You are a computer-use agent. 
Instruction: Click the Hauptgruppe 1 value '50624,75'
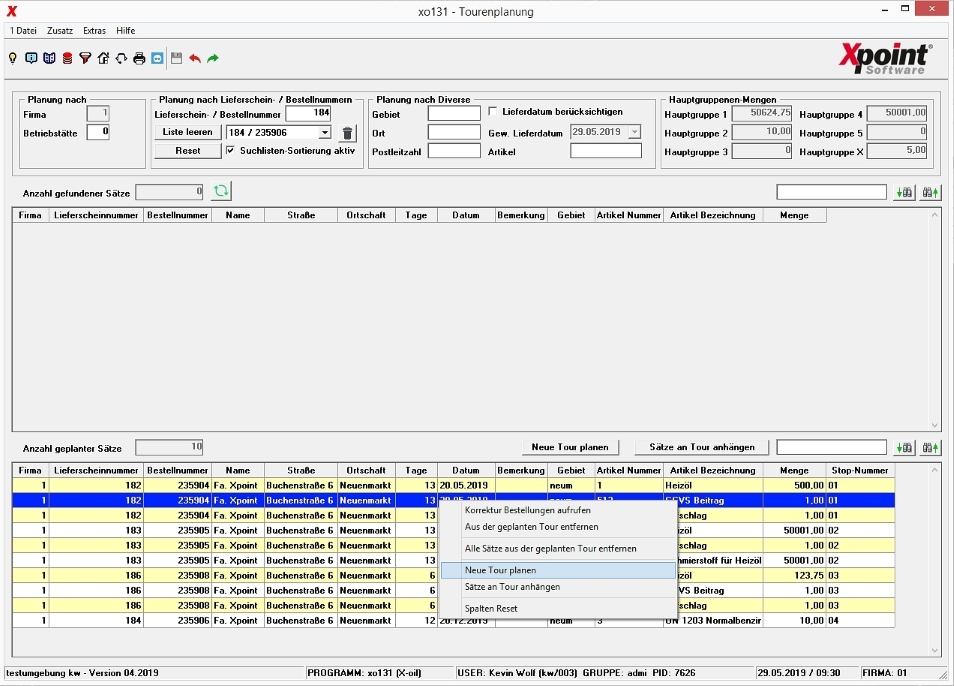[762, 113]
